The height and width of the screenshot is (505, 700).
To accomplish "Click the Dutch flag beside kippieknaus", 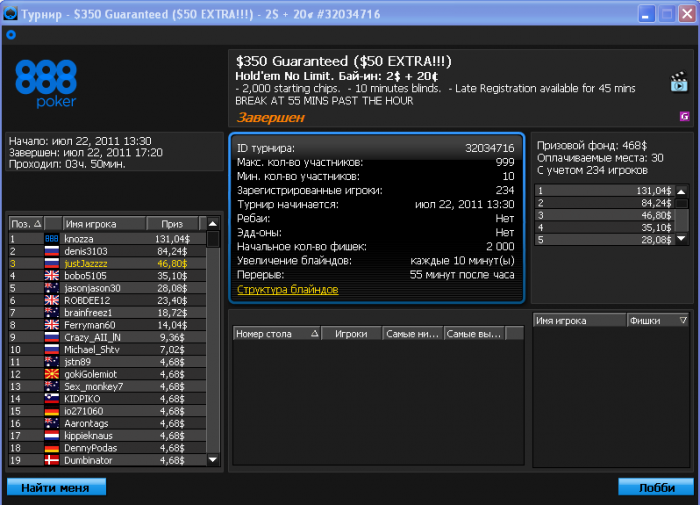I will coord(52,435).
